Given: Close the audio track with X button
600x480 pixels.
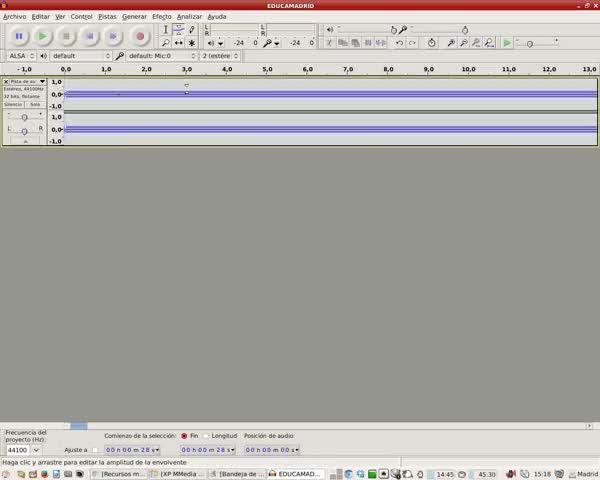Looking at the screenshot, I should (6, 82).
